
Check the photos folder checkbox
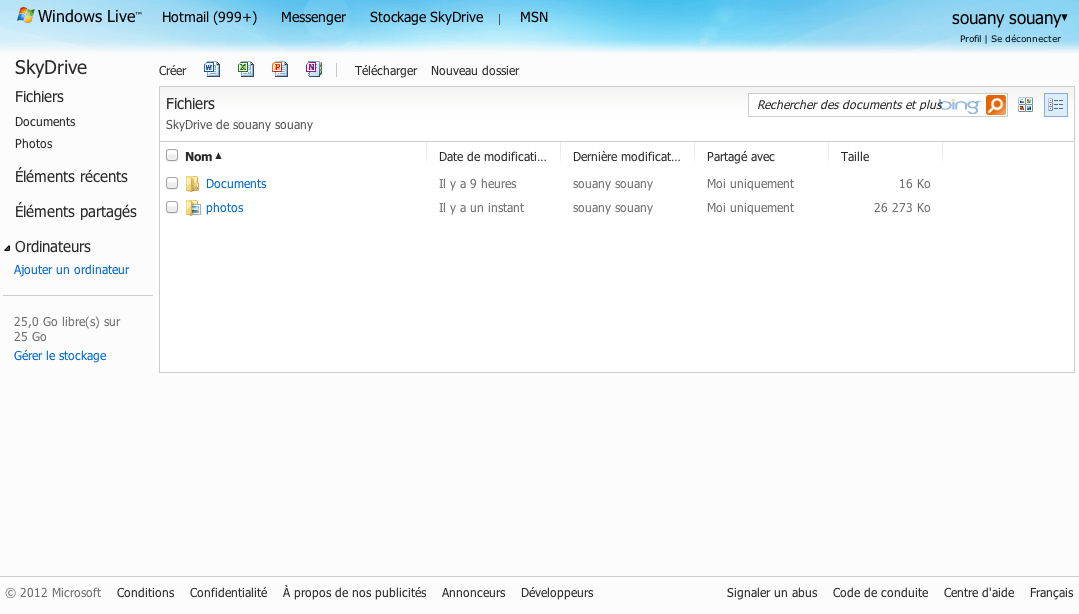(x=172, y=207)
